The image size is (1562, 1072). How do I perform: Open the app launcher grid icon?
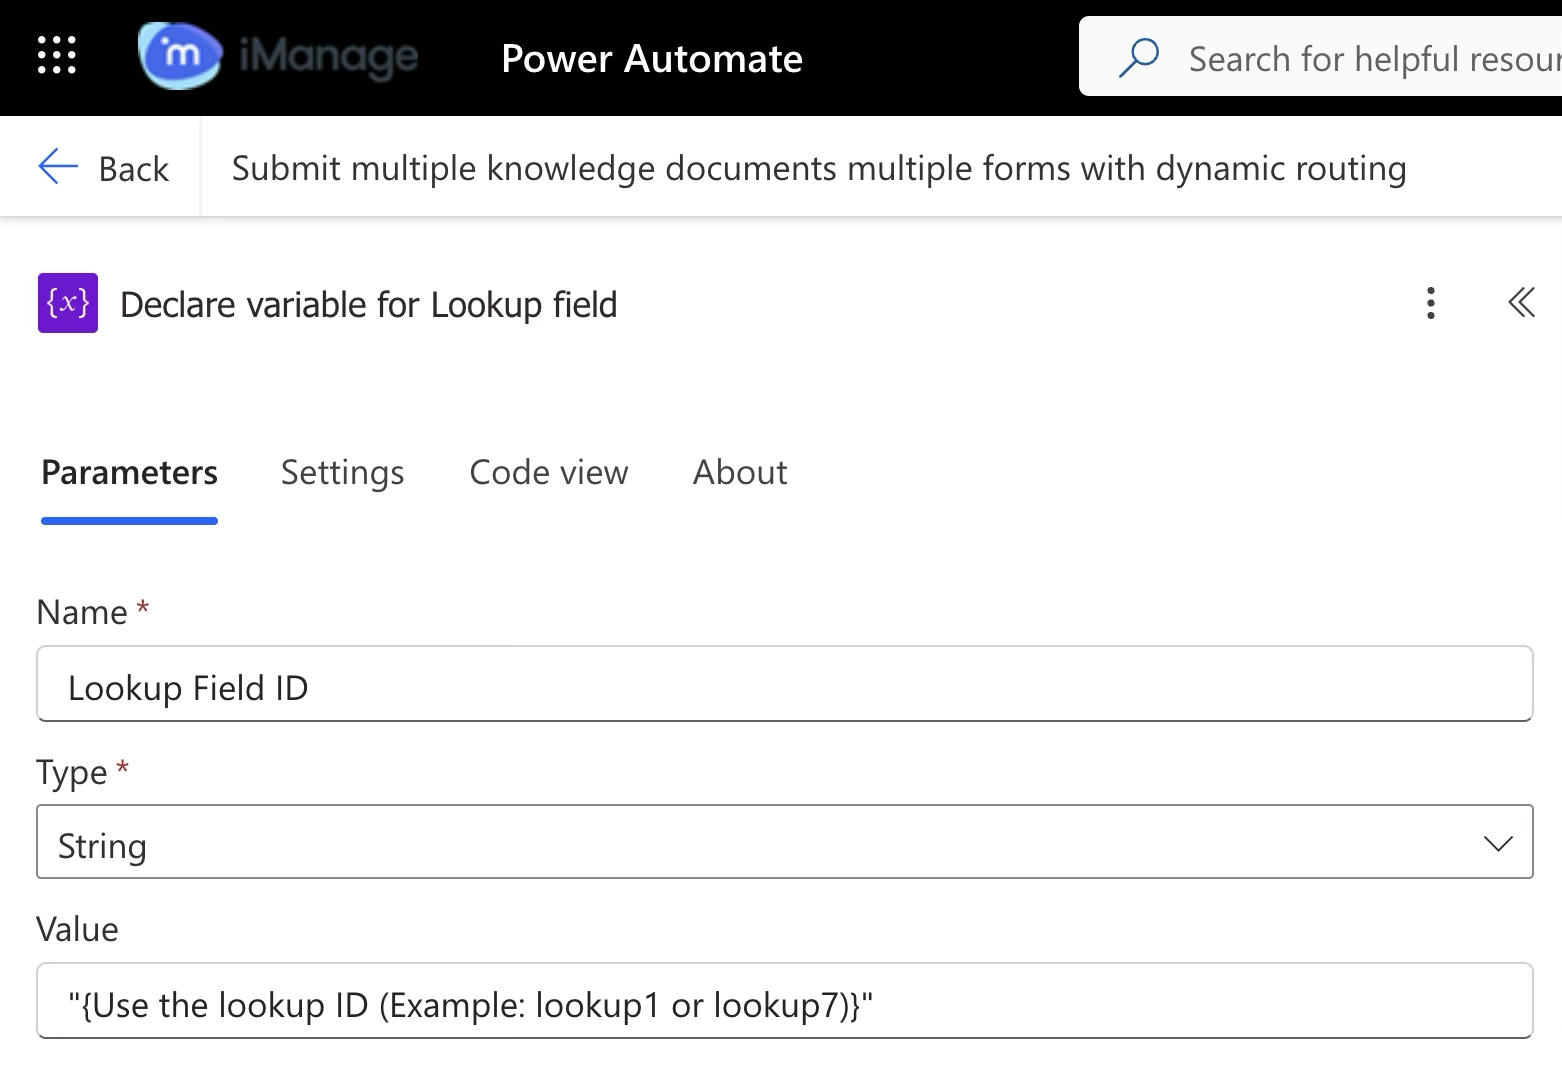point(57,55)
